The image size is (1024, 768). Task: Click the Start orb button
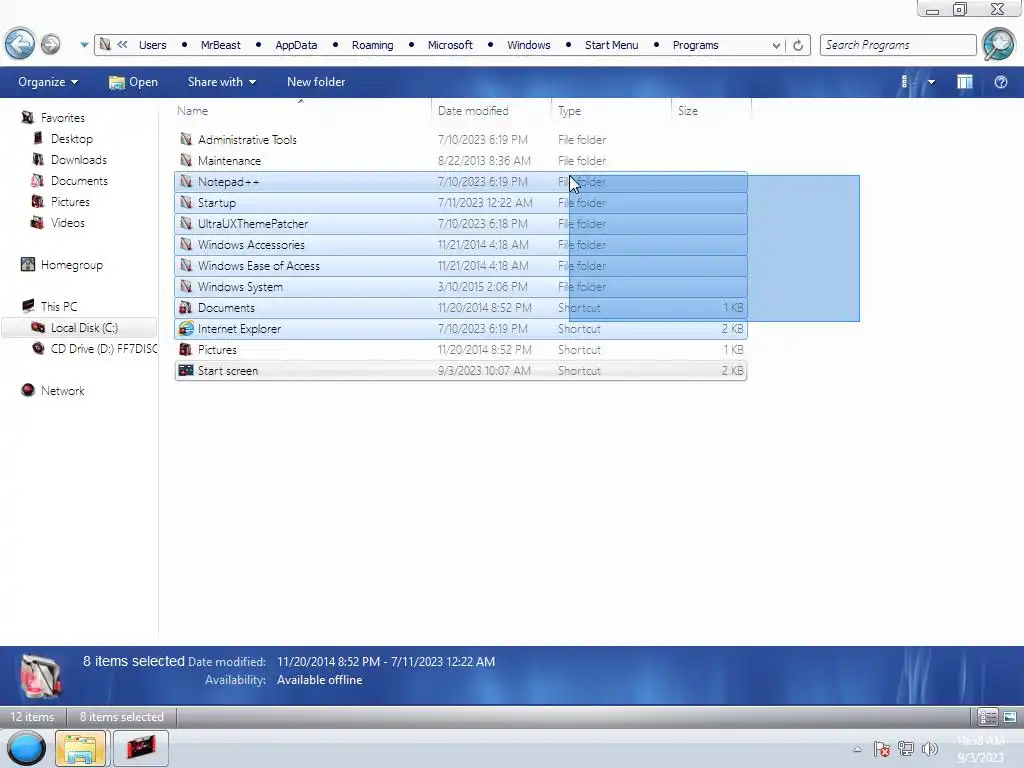pos(27,748)
